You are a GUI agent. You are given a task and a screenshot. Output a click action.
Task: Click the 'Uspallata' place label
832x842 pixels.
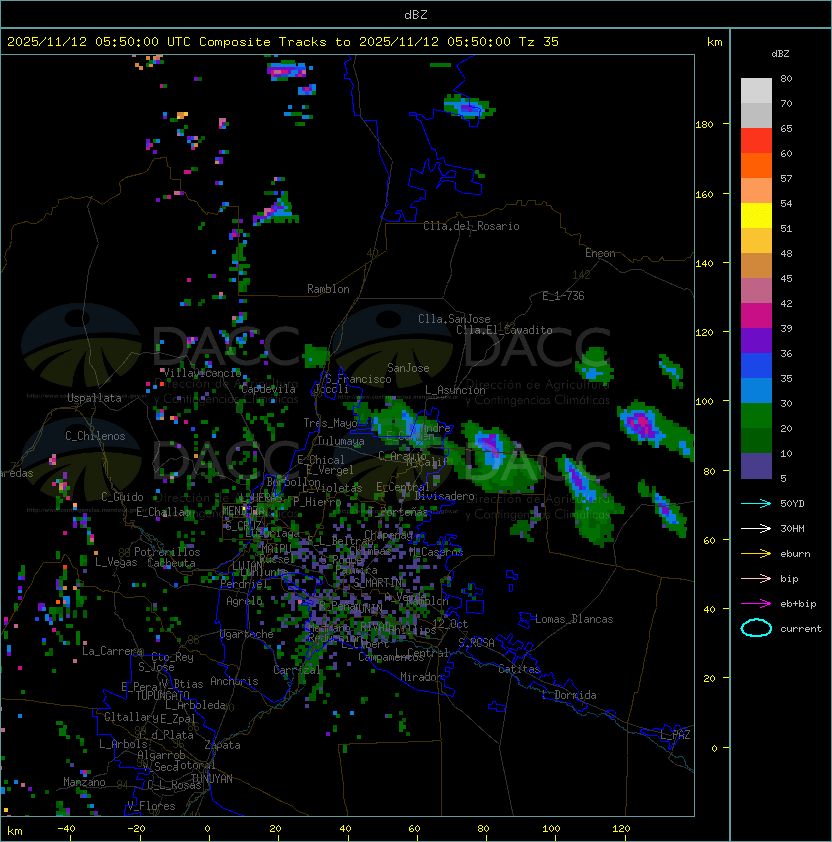click(x=94, y=398)
